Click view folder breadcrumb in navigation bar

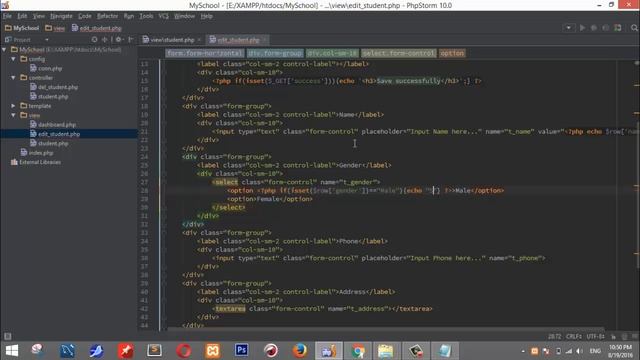tap(55, 28)
